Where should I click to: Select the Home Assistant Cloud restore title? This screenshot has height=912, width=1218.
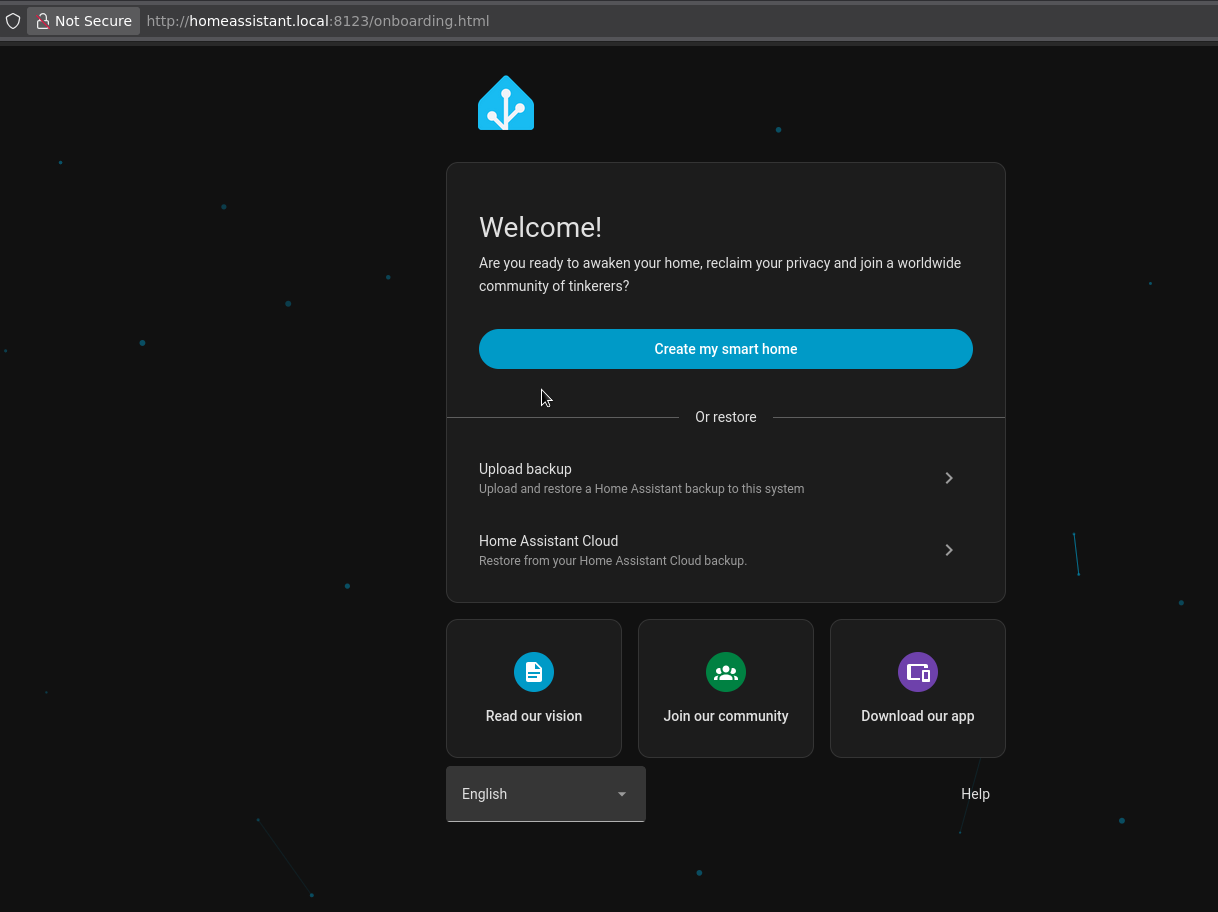coord(548,541)
